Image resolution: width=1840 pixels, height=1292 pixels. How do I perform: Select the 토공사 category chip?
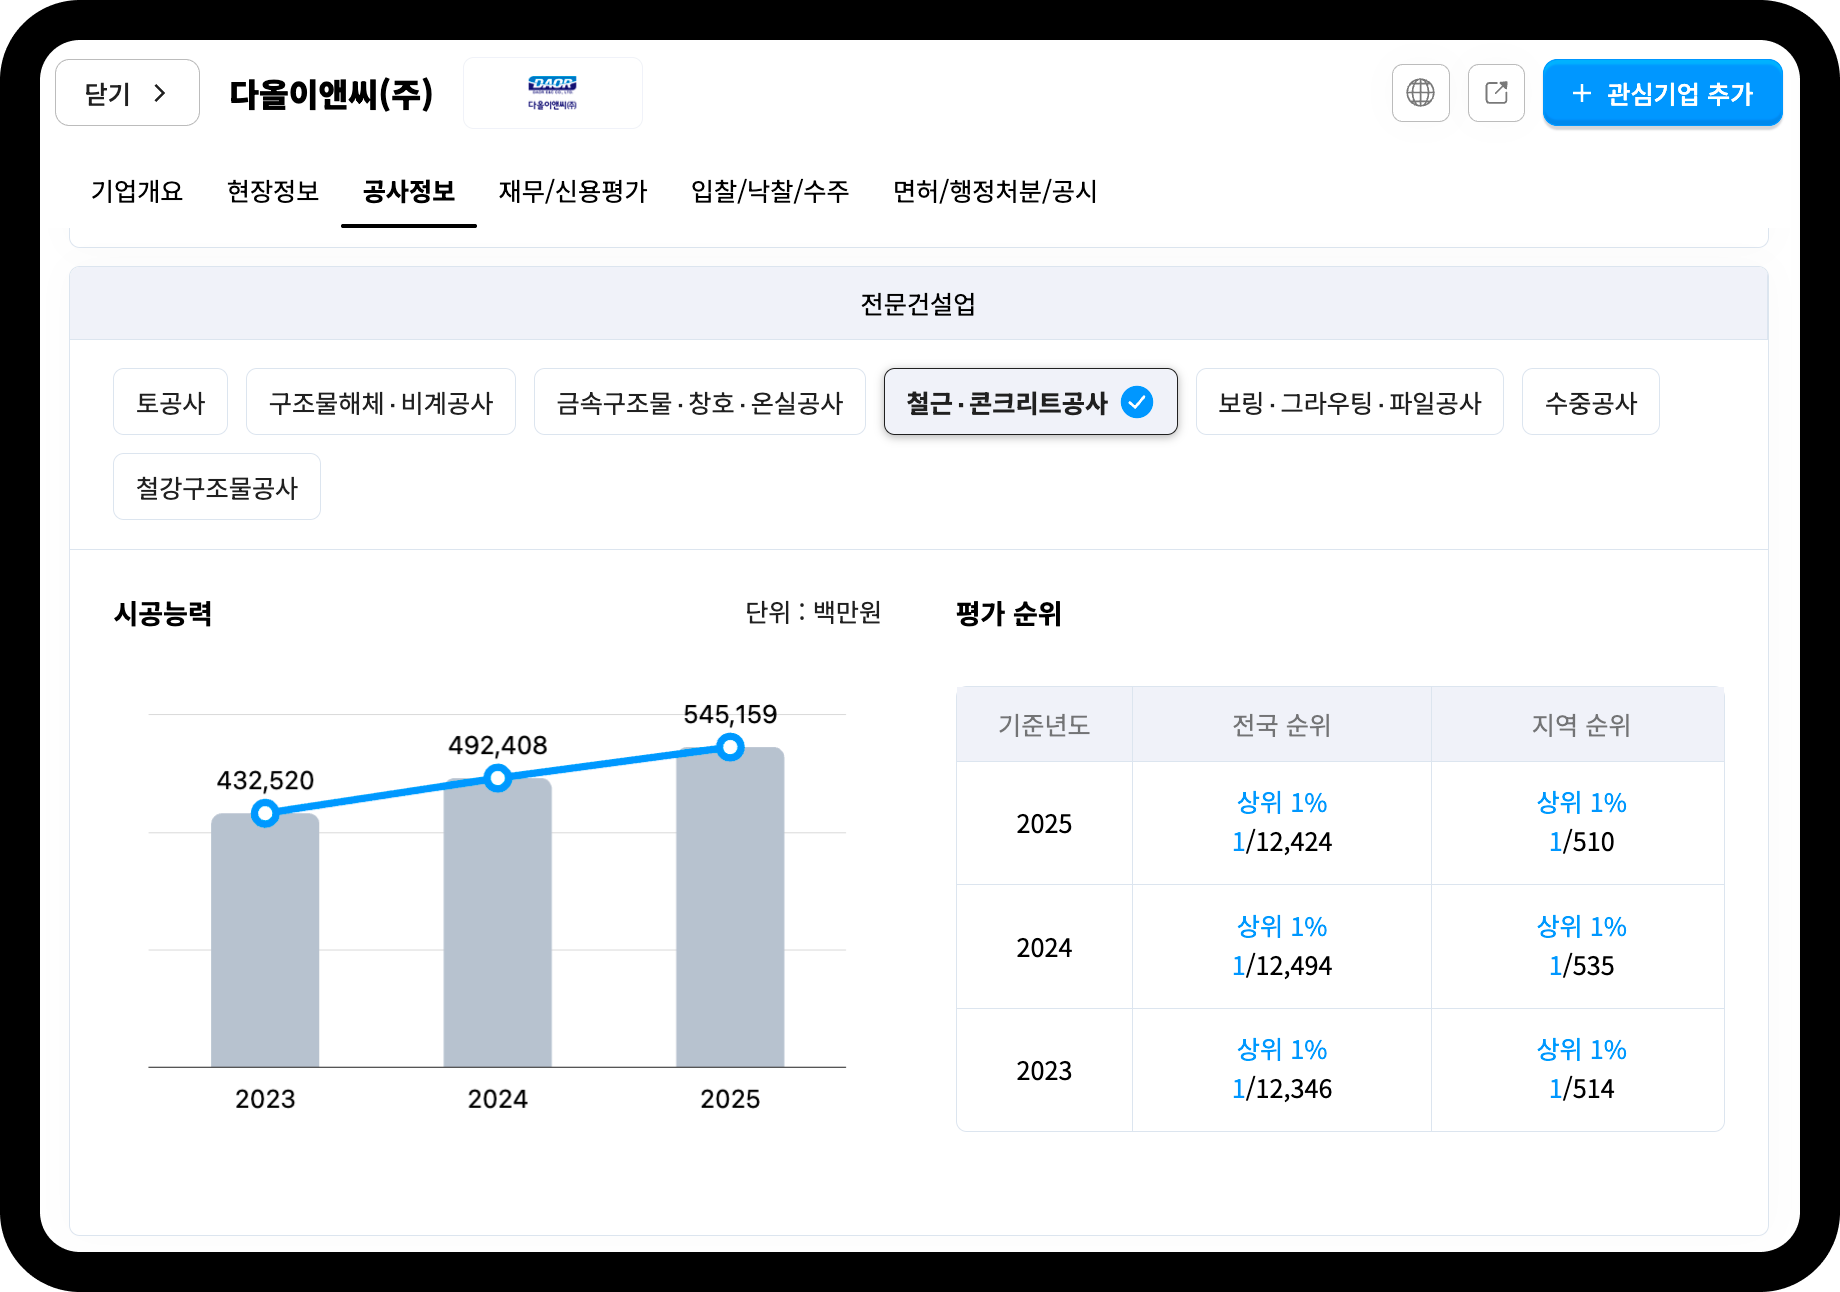pos(170,402)
